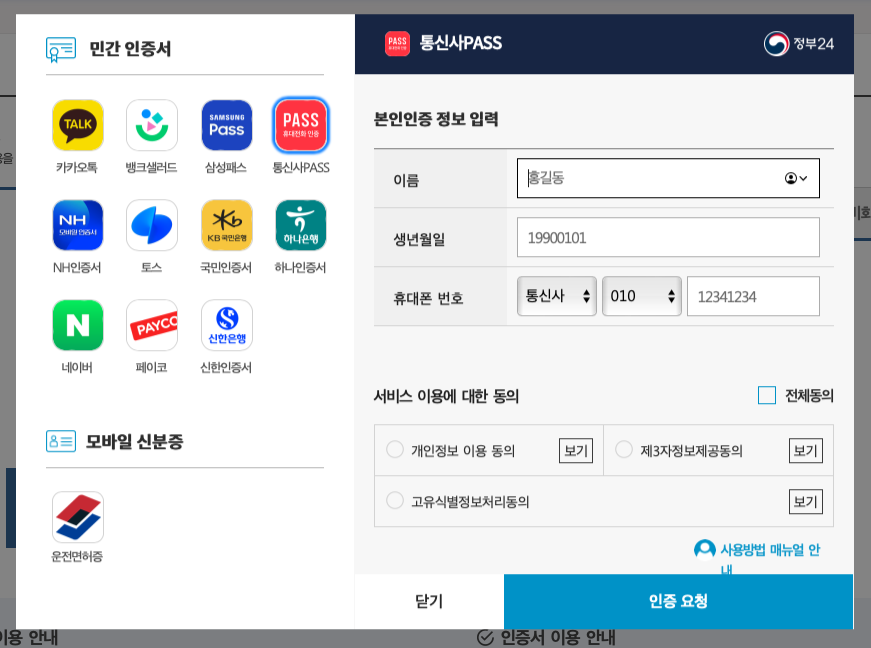871x648 pixels.
Task: Click the 민간 인증서 heading
Action: tap(130, 49)
